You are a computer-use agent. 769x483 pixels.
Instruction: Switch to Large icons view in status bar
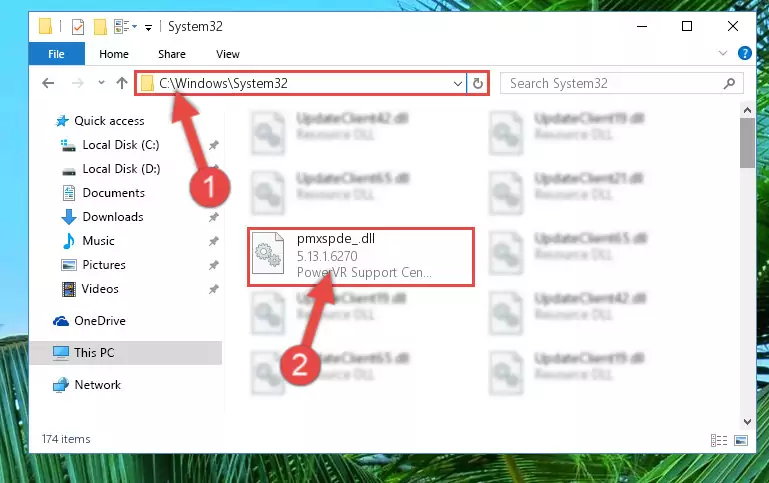[741, 440]
